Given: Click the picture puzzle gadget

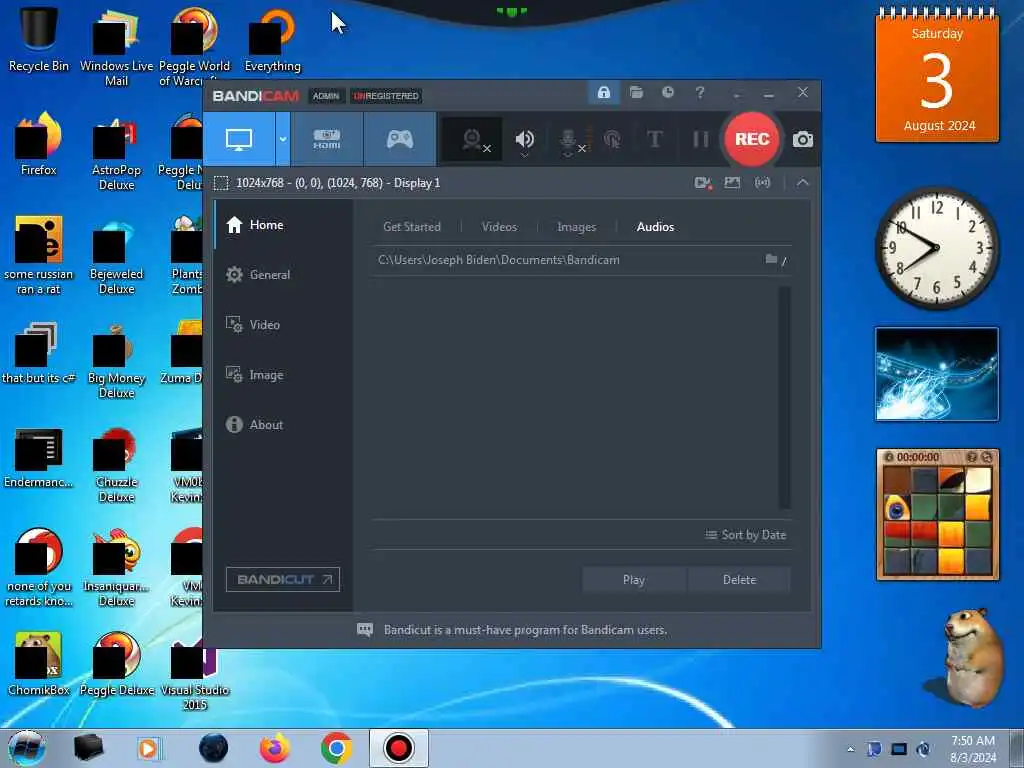Looking at the screenshot, I should click(x=937, y=515).
